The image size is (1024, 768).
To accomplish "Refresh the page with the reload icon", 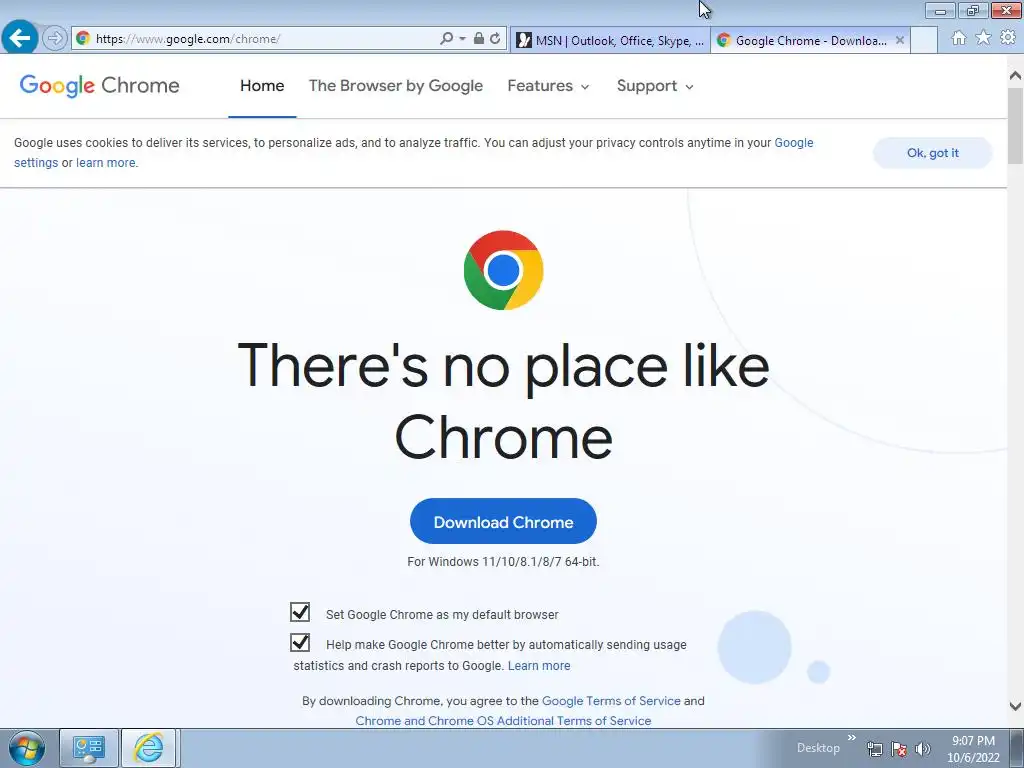I will coord(495,39).
